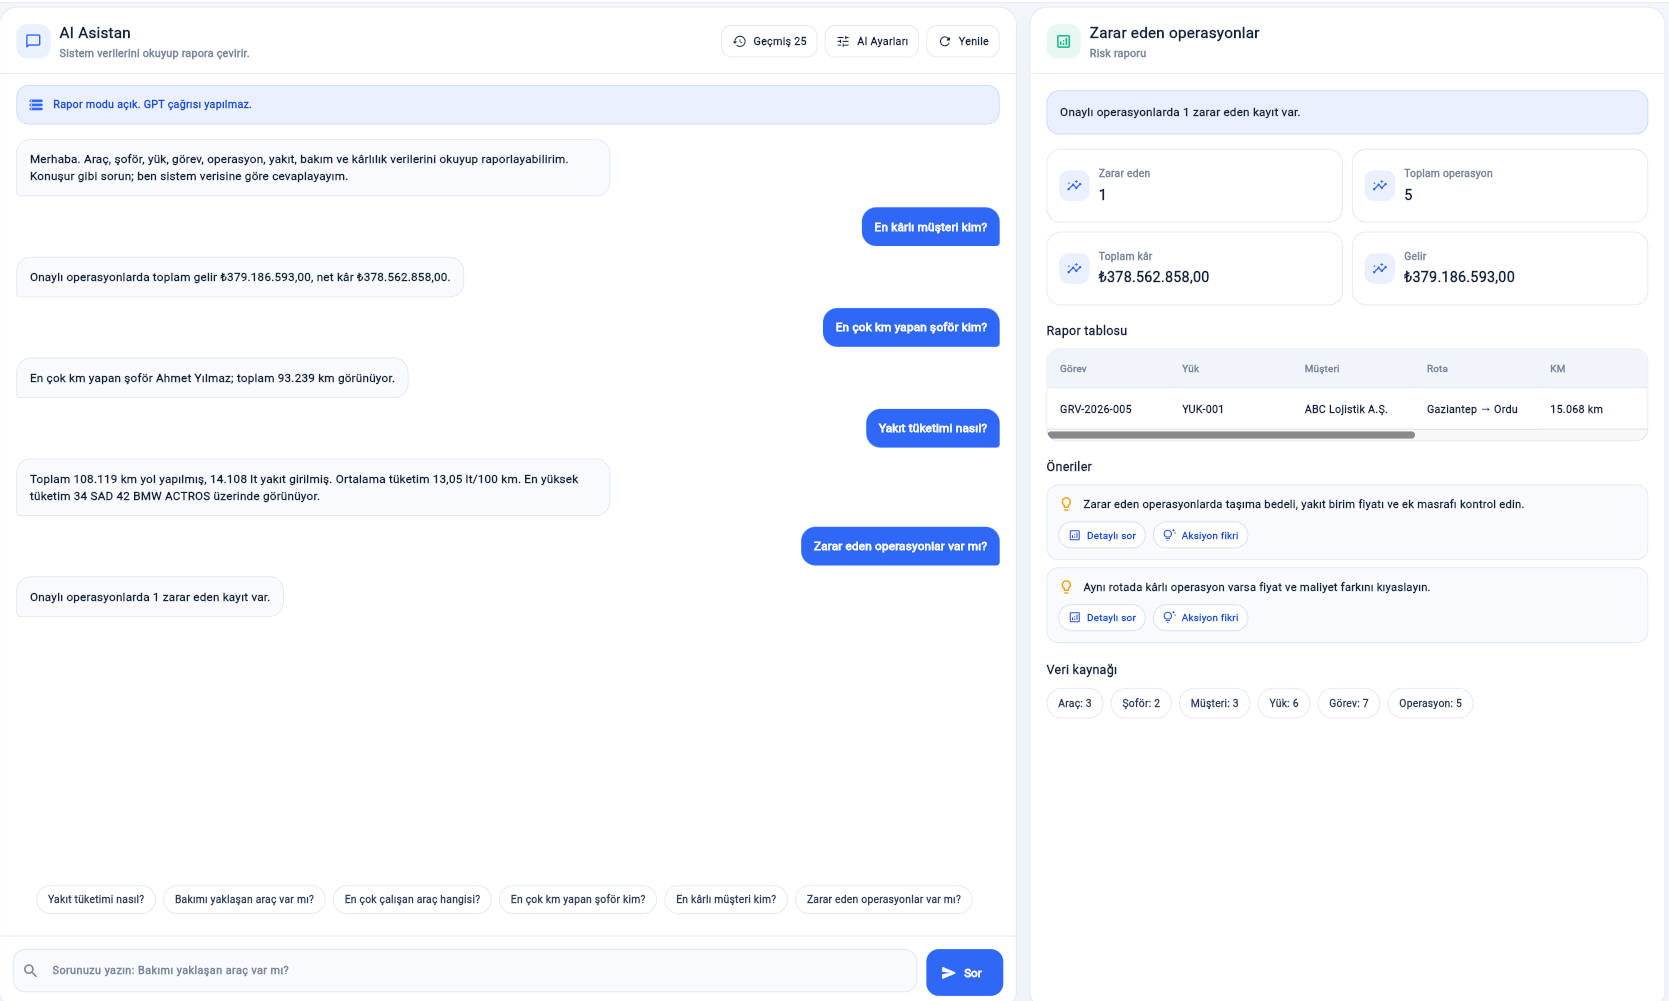Click the trend icon on Zarar eden card

click(x=1074, y=186)
